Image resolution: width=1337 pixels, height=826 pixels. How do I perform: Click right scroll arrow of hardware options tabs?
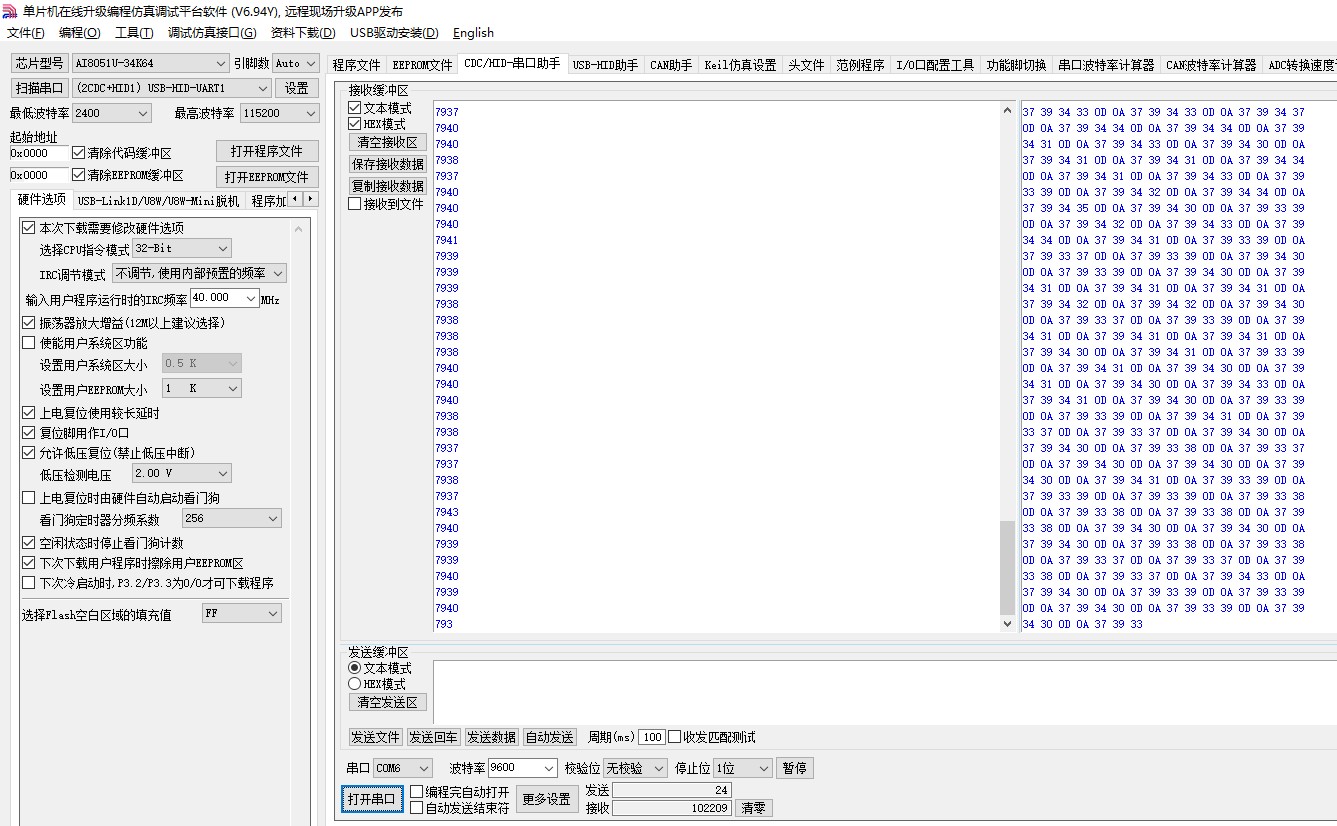click(x=310, y=199)
